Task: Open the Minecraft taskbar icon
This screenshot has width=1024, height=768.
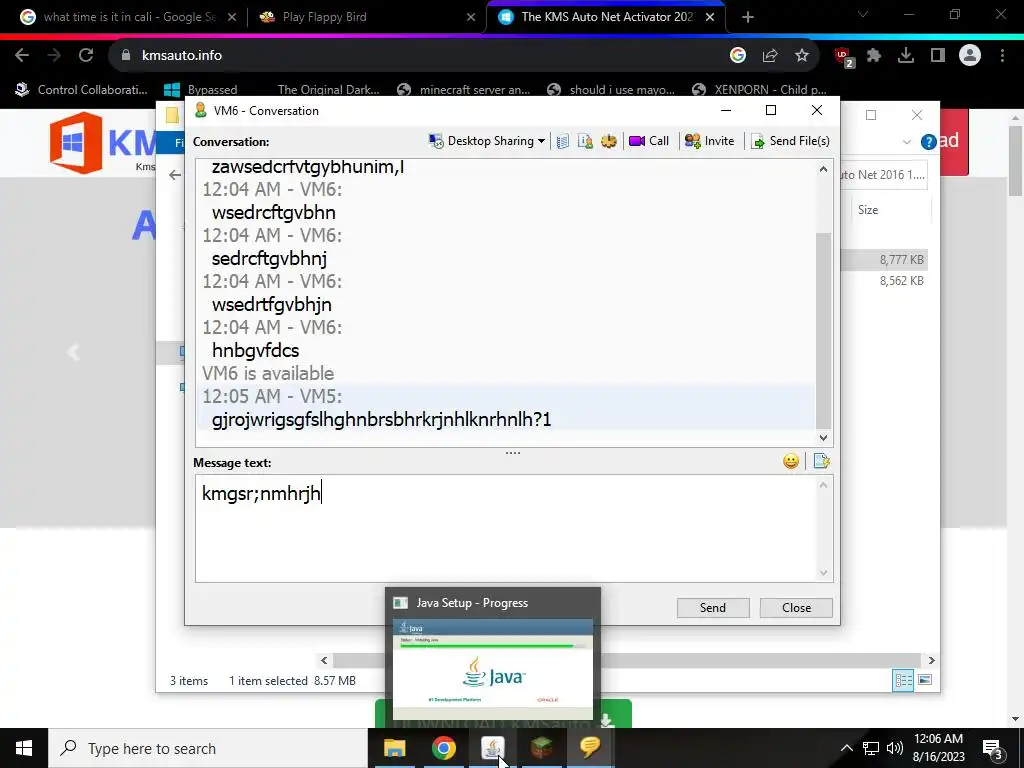Action: (x=541, y=748)
